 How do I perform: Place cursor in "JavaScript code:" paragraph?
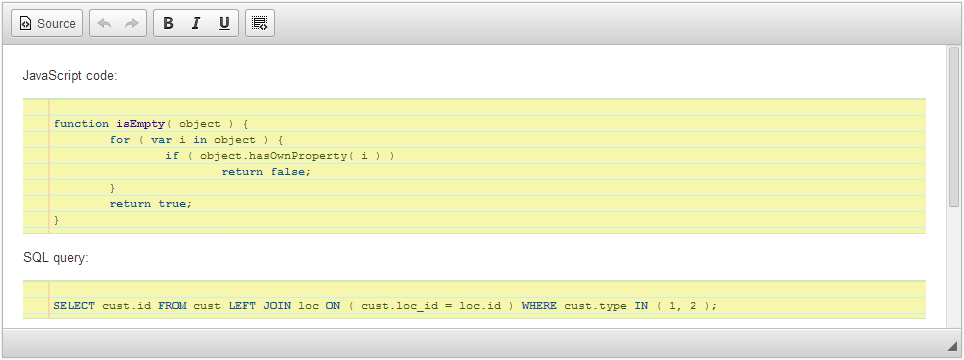(x=69, y=76)
